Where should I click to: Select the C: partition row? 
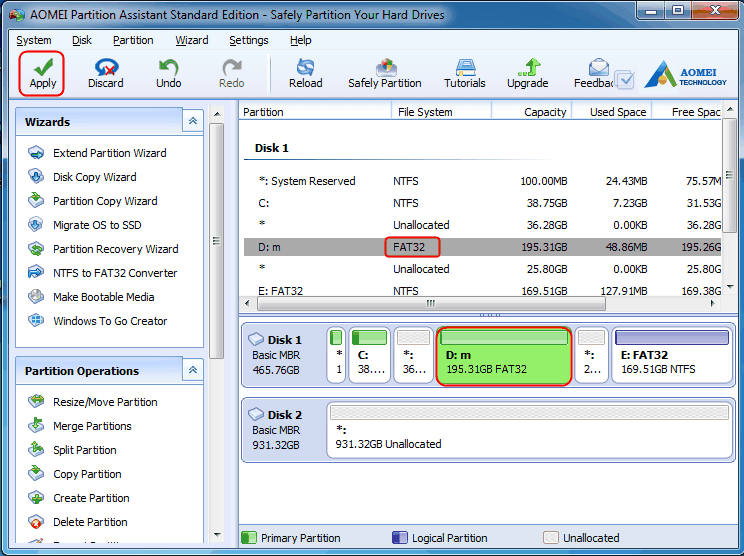pyautogui.click(x=483, y=203)
